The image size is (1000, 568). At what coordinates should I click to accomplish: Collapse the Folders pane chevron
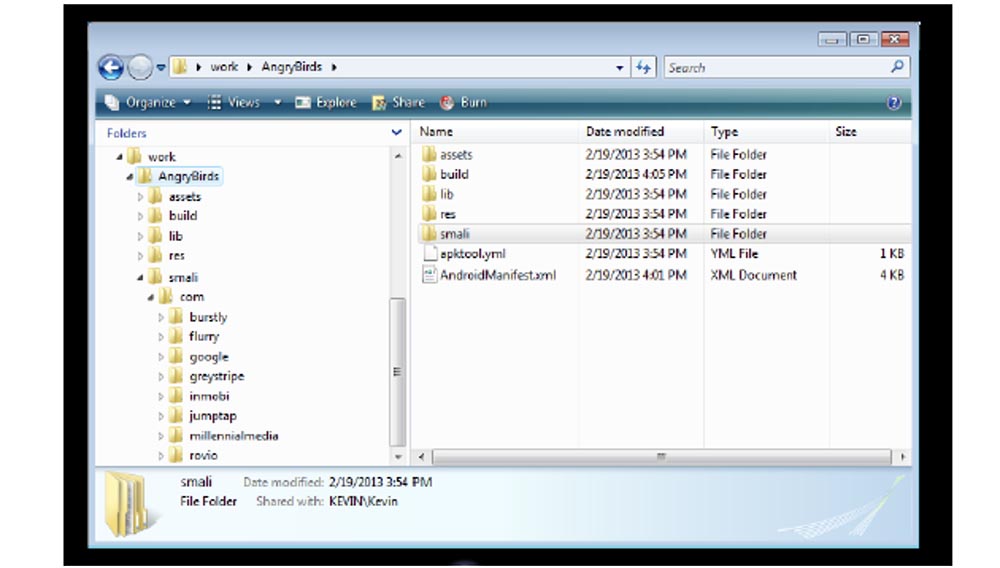[x=396, y=133]
